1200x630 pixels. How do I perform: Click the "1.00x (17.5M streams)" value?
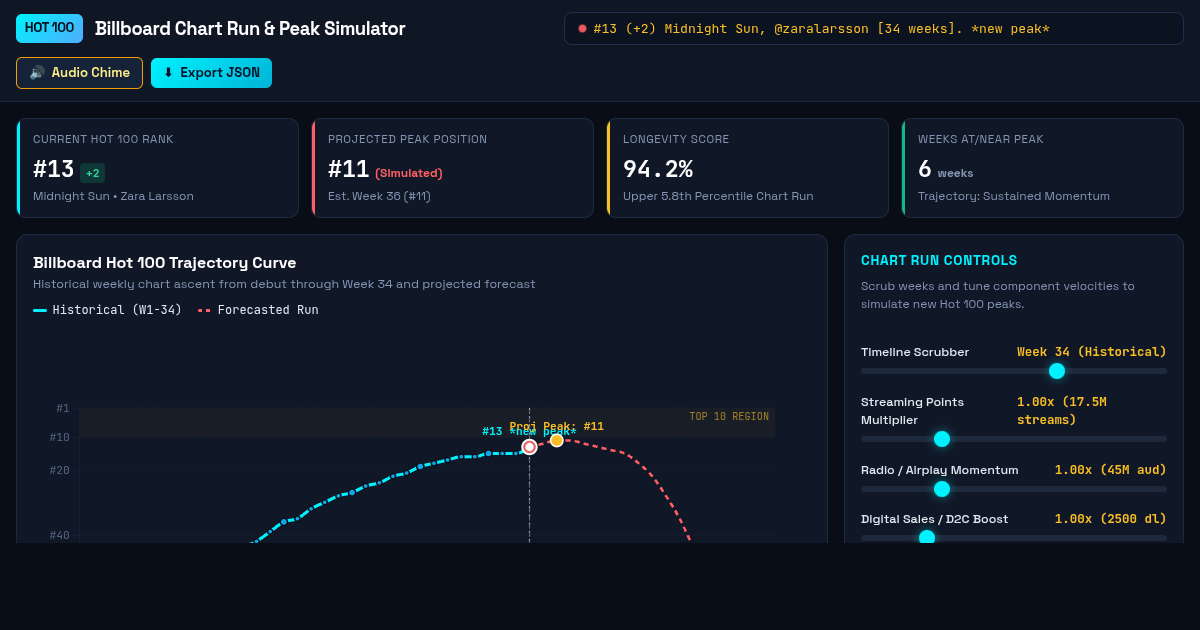[x=1062, y=410]
